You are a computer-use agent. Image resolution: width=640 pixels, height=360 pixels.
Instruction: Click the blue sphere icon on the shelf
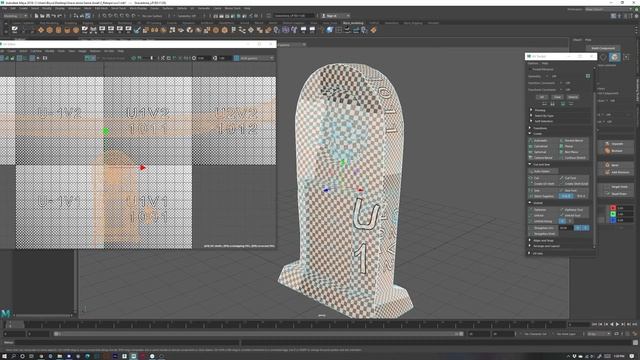point(329,30)
